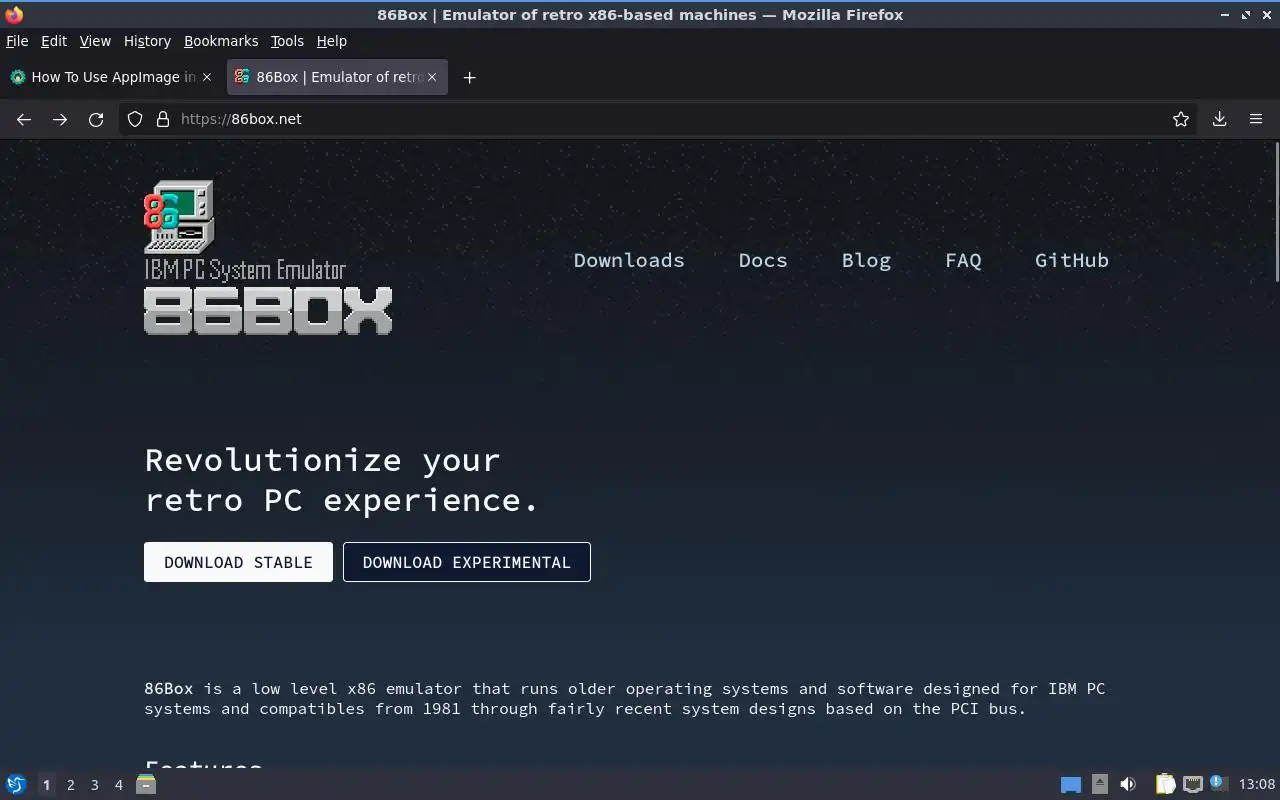Click the Firefox icon in title bar

point(14,14)
